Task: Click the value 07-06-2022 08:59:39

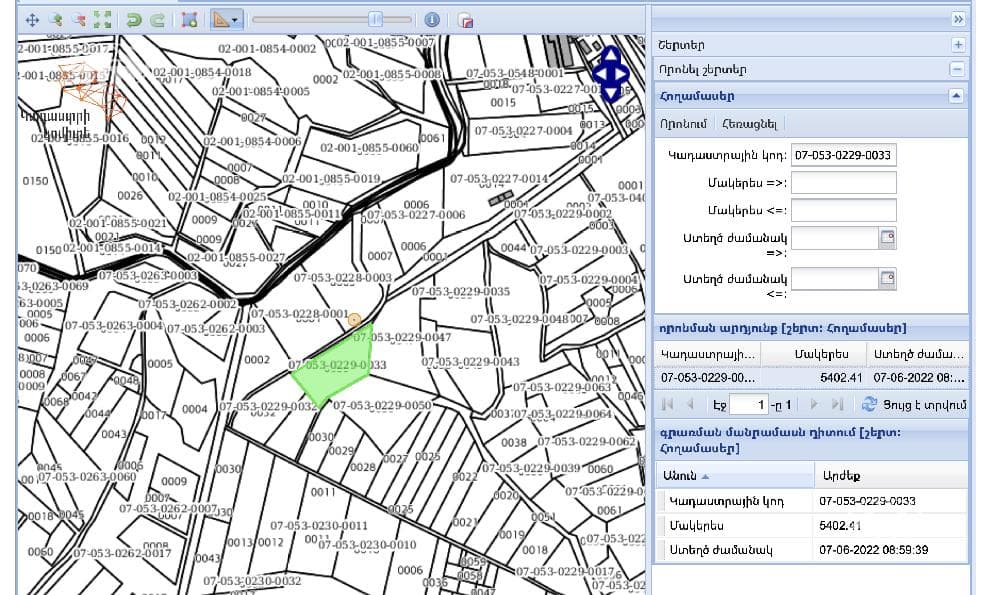Action: [874, 550]
